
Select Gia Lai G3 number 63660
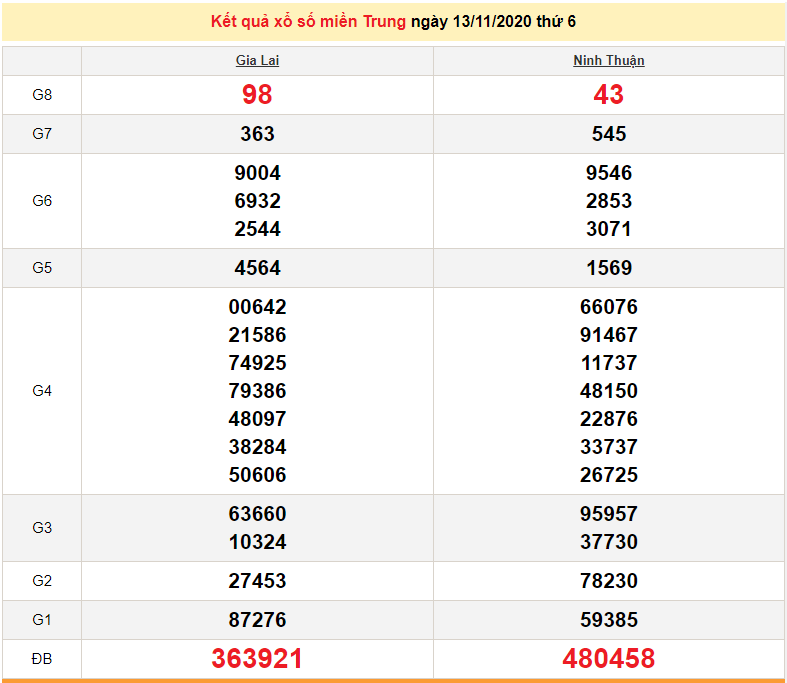[x=257, y=514]
